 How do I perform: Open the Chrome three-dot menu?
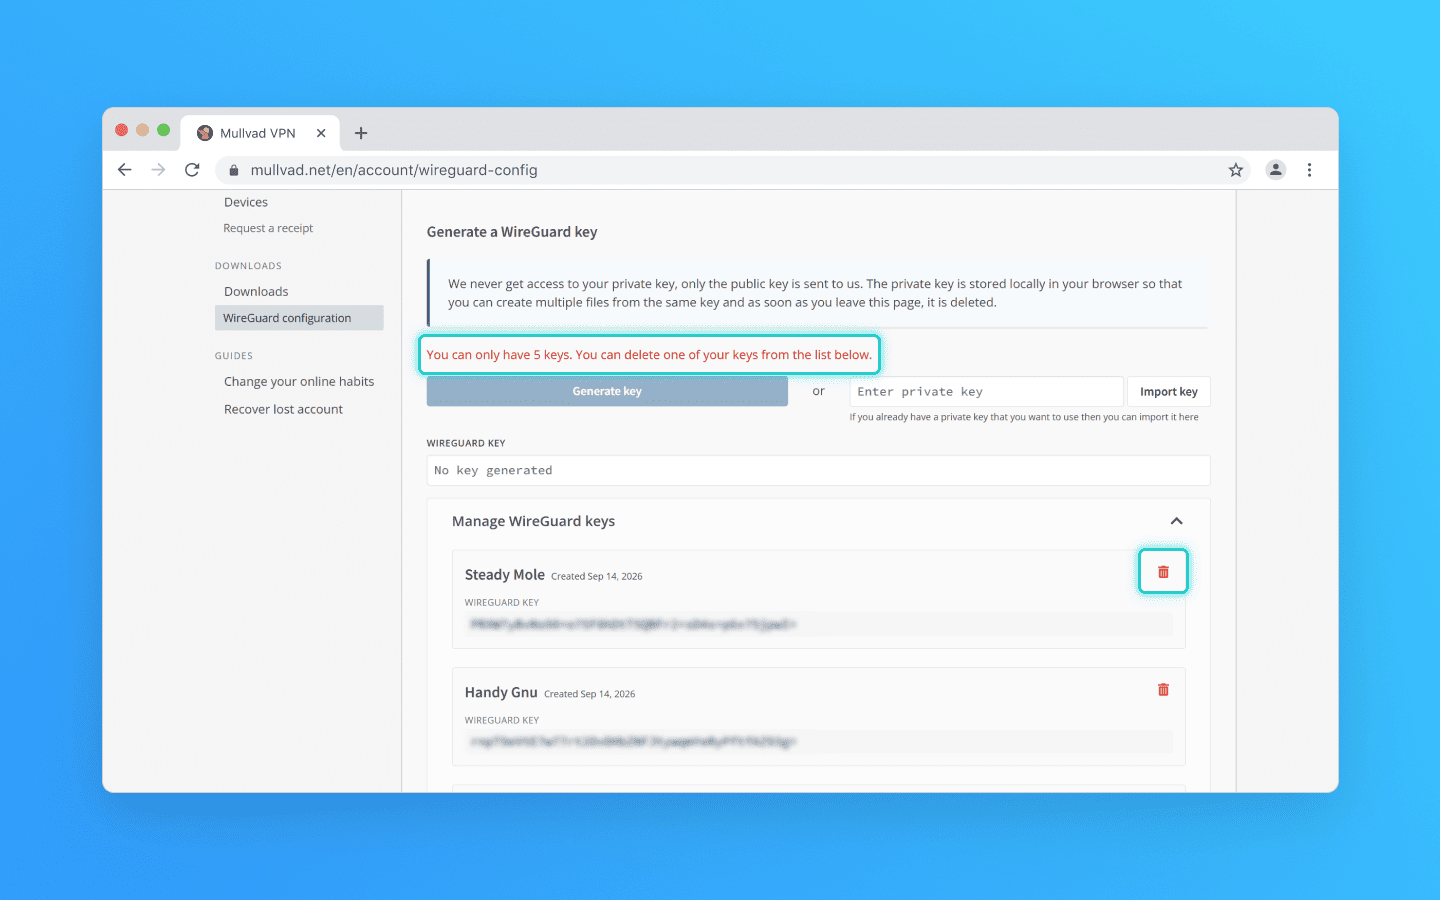(x=1309, y=170)
